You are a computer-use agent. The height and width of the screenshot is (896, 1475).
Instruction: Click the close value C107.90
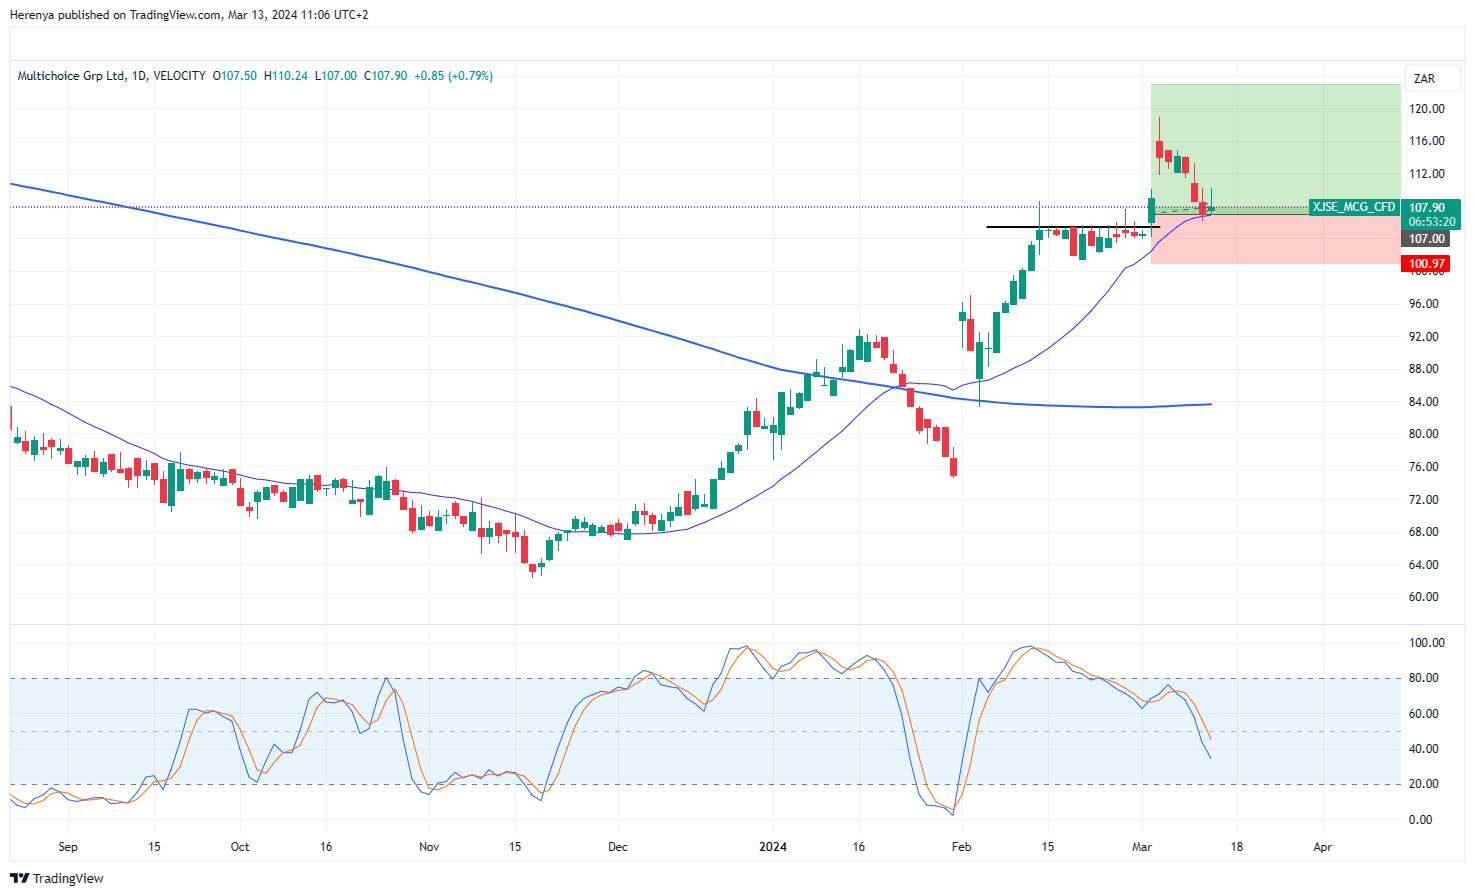385,76
